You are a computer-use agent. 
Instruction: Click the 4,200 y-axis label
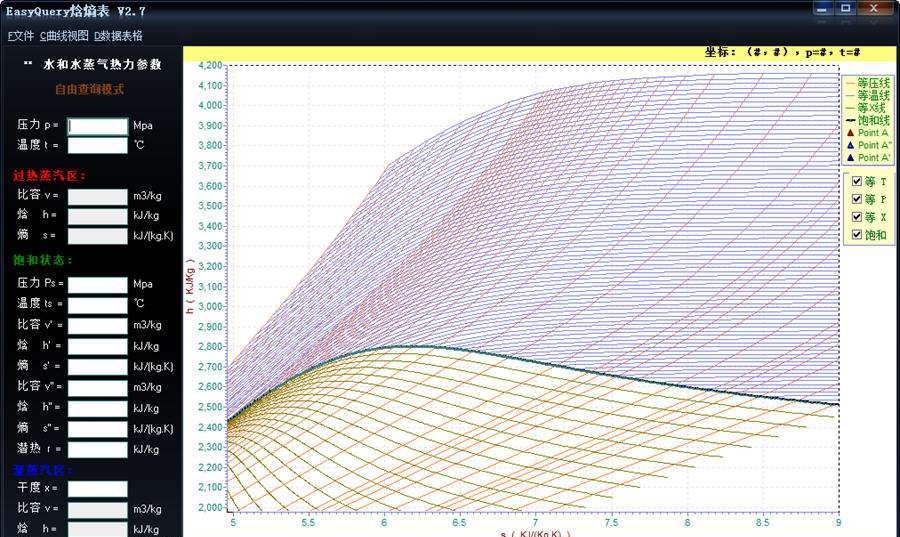coord(210,65)
